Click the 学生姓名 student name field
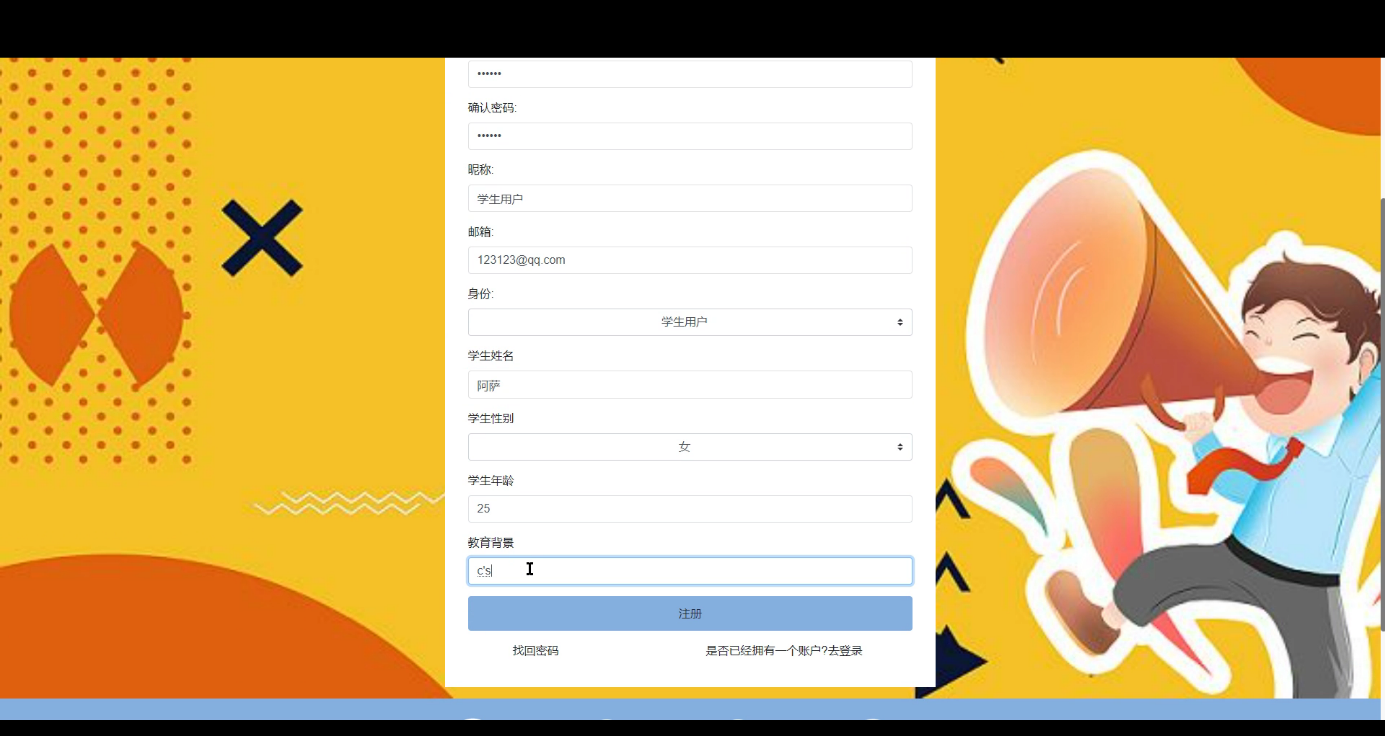Viewport: 1385px width, 736px height. 690,385
